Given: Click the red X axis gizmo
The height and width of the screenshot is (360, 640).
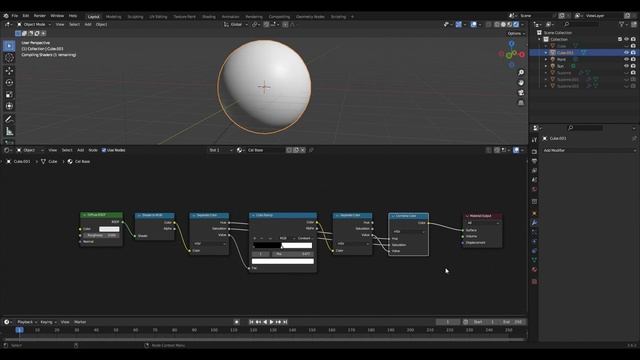Looking at the screenshot, I should [x=521, y=54].
